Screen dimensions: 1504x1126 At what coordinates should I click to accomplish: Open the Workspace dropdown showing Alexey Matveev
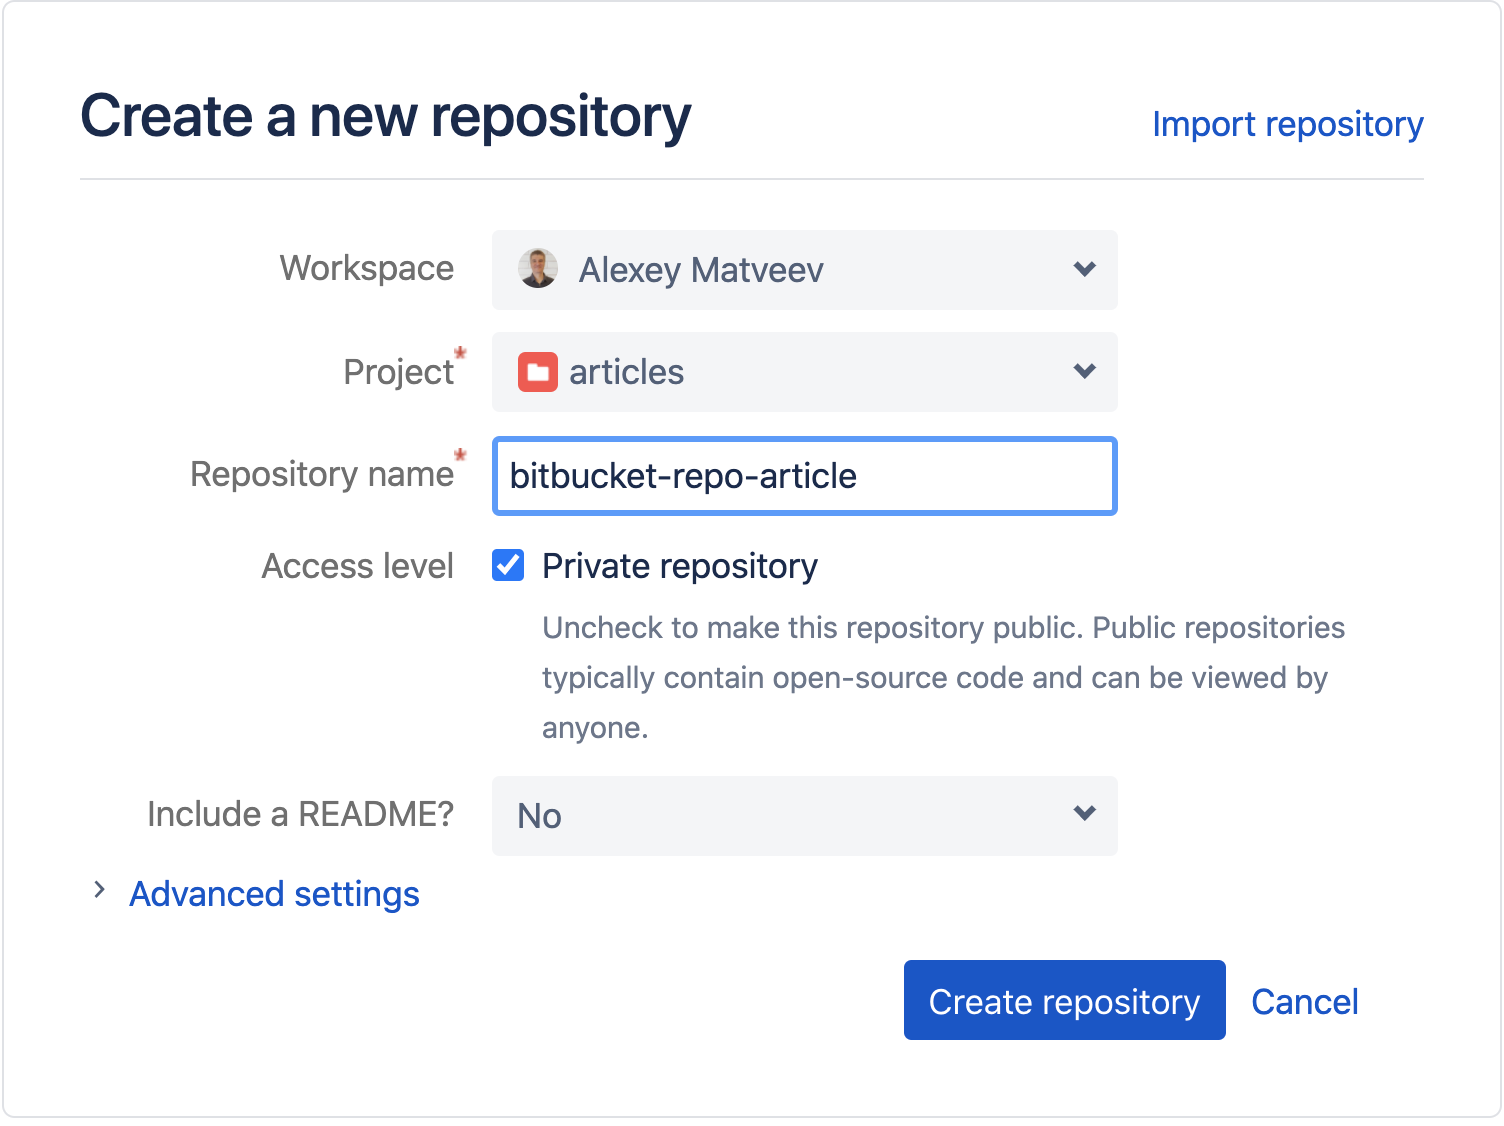pos(804,270)
